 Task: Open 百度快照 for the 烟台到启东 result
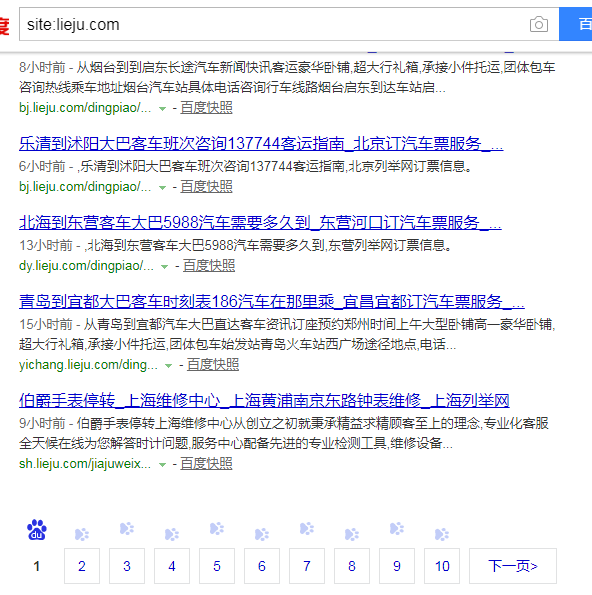click(206, 108)
